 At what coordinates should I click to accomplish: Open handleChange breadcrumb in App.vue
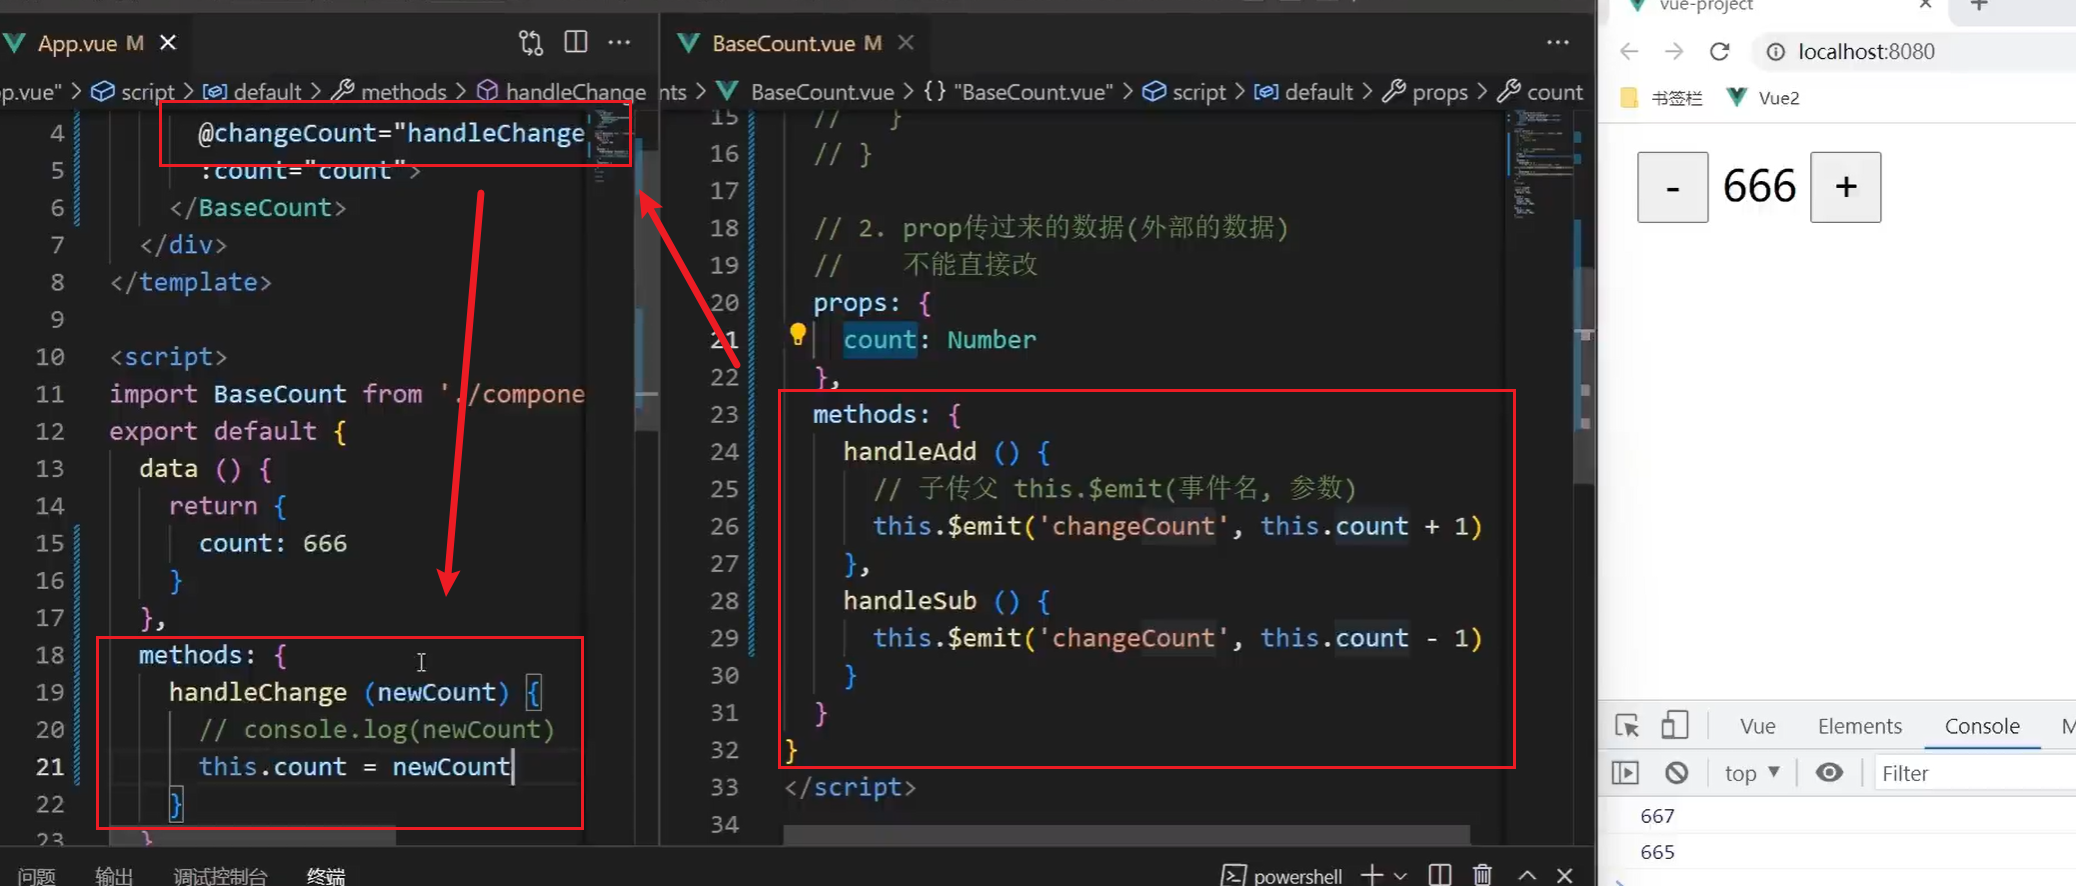pyautogui.click(x=561, y=92)
